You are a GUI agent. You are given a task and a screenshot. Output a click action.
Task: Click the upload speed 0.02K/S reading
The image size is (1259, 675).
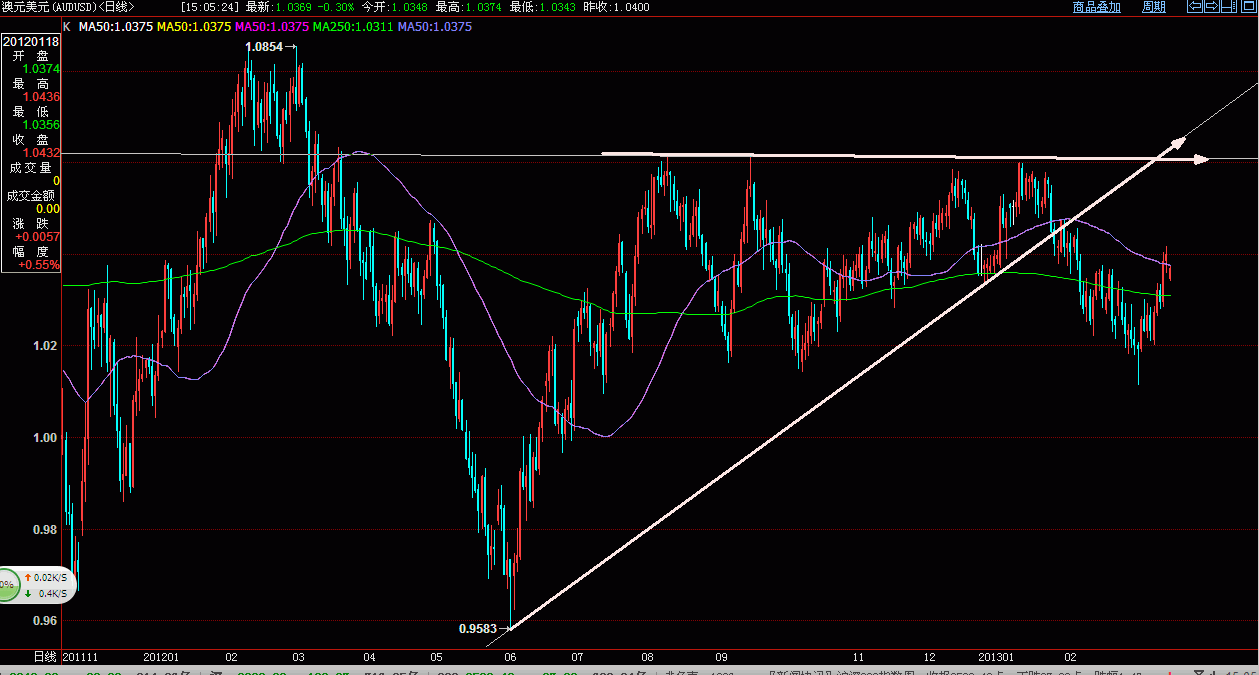click(x=50, y=578)
